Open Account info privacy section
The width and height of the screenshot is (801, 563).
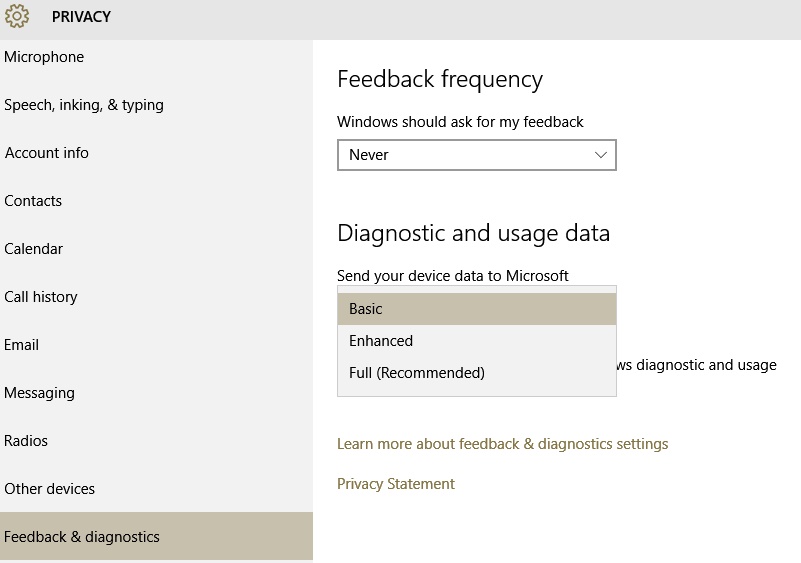tap(156, 153)
